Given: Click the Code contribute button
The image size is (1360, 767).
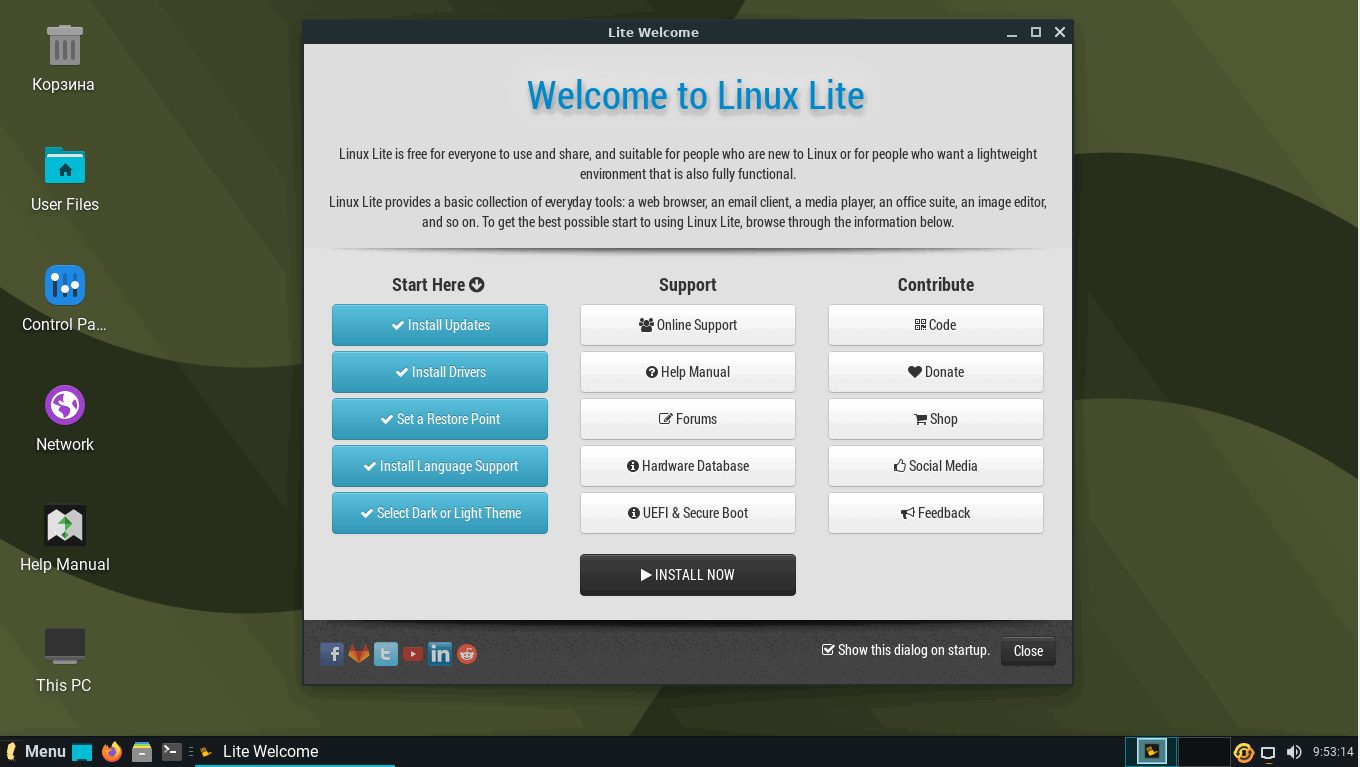Looking at the screenshot, I should coord(936,325).
